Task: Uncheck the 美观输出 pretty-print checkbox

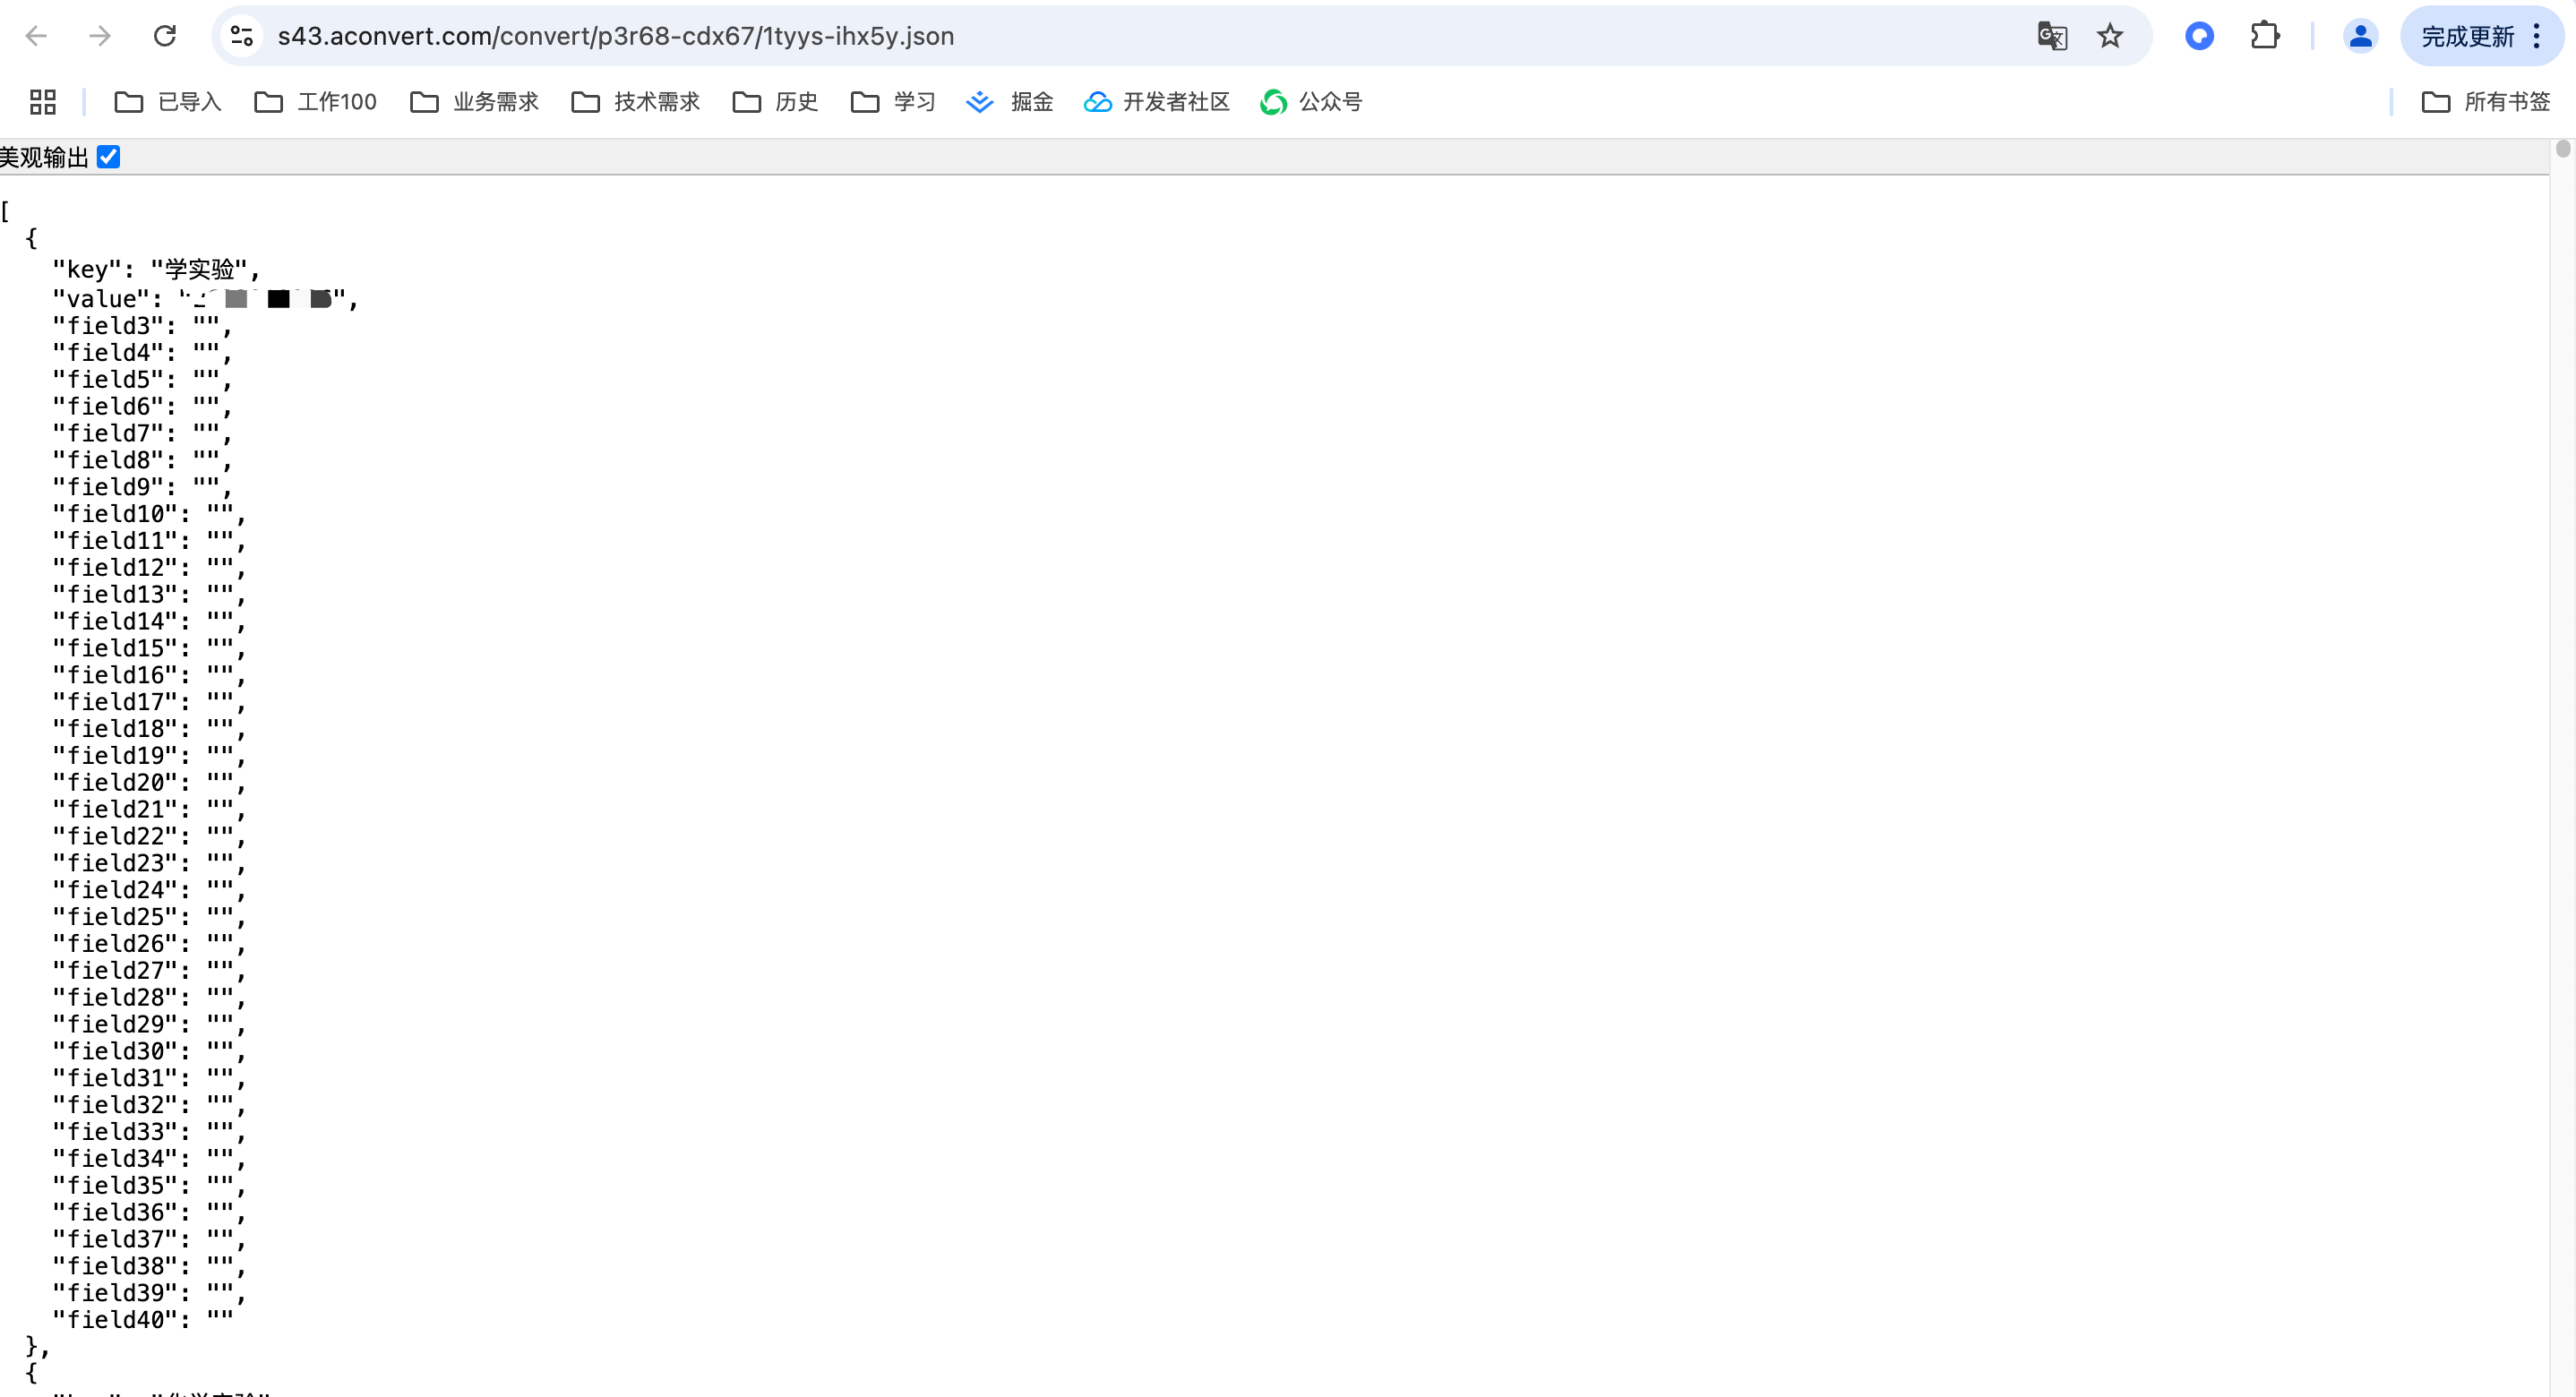Action: (109, 157)
